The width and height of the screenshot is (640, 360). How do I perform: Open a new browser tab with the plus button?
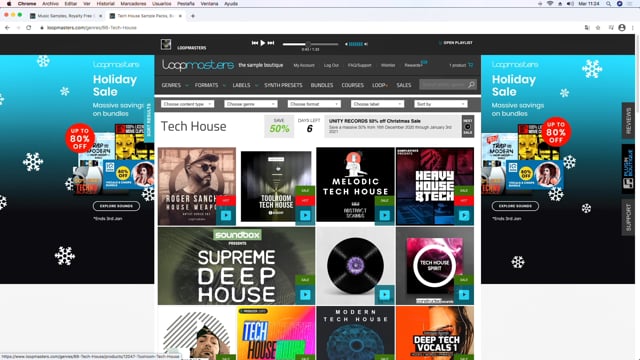(x=193, y=16)
